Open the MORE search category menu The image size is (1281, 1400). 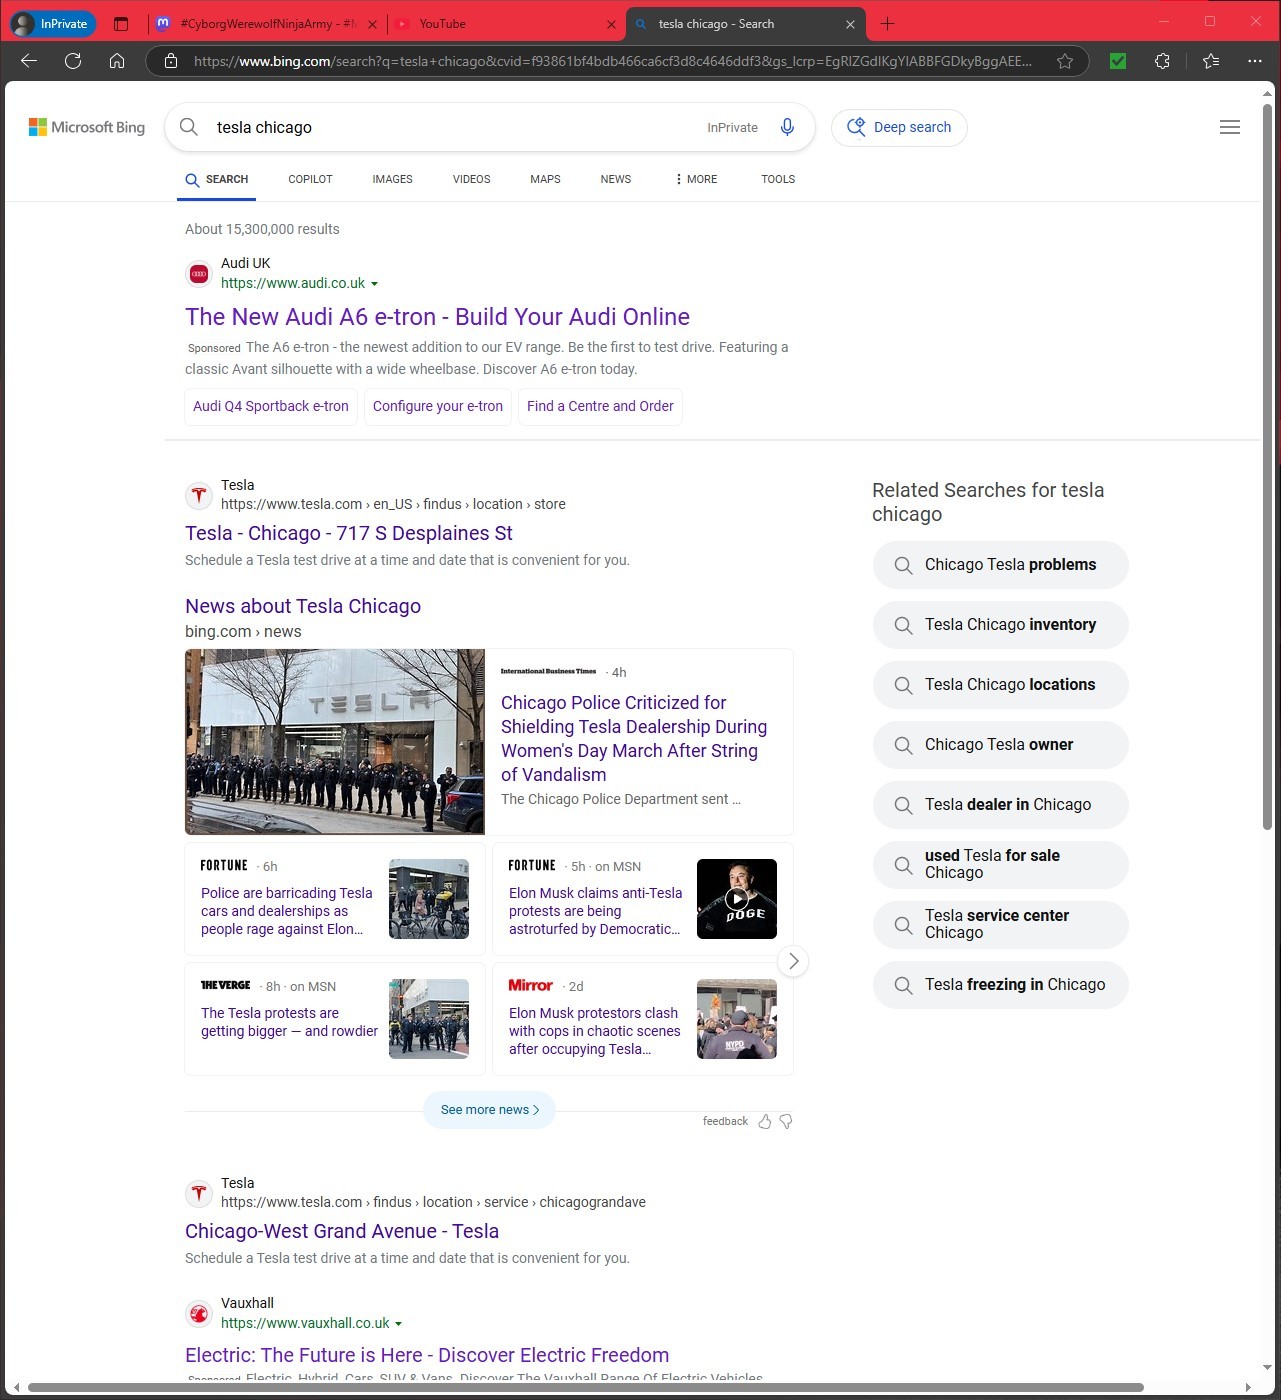coord(696,179)
